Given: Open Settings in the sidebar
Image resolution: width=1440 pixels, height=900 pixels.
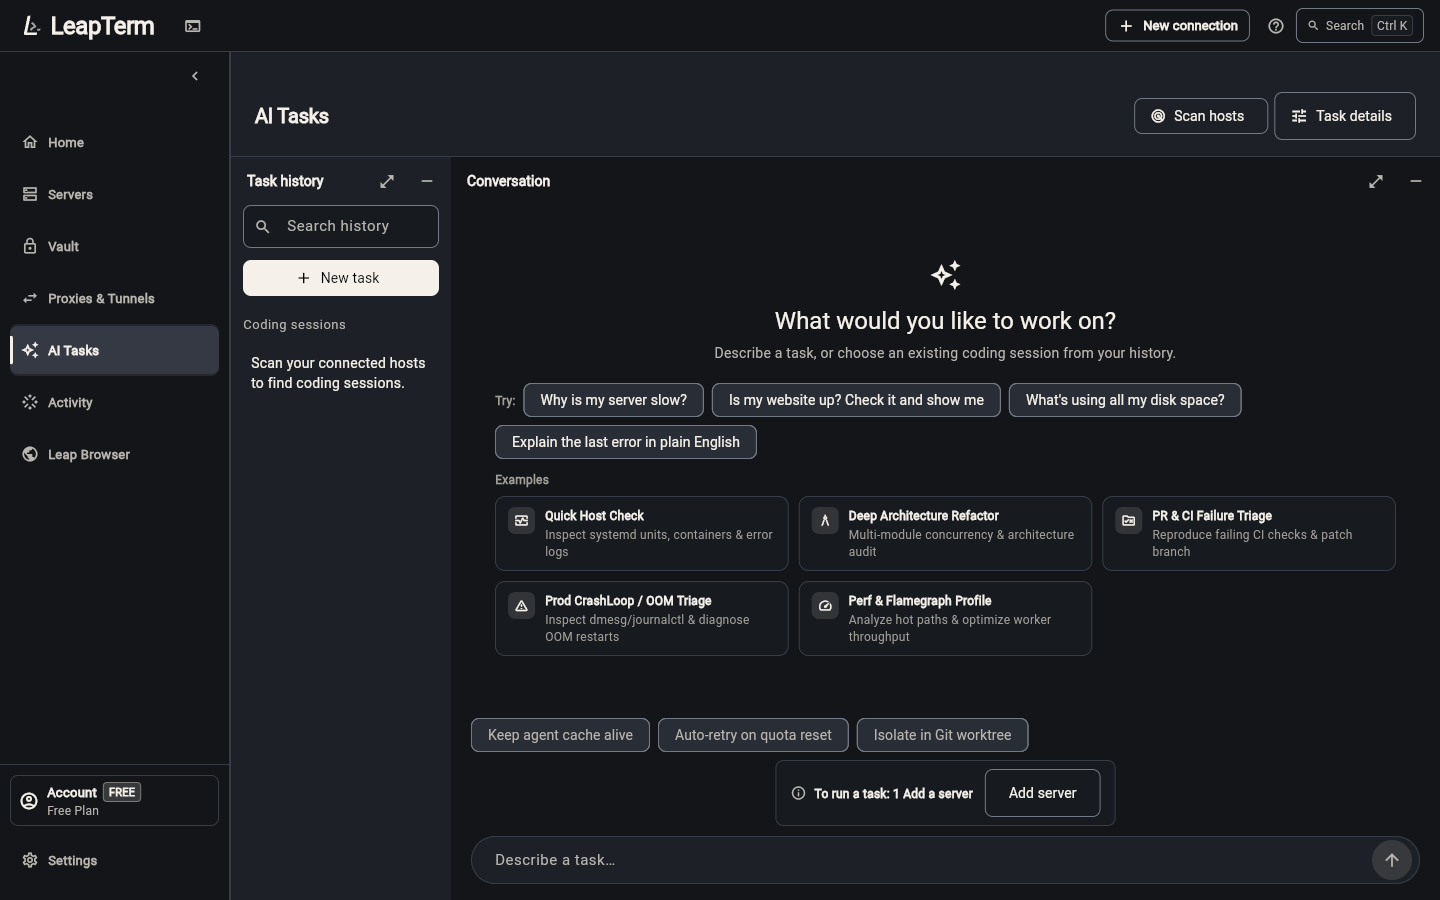Looking at the screenshot, I should coord(114,861).
